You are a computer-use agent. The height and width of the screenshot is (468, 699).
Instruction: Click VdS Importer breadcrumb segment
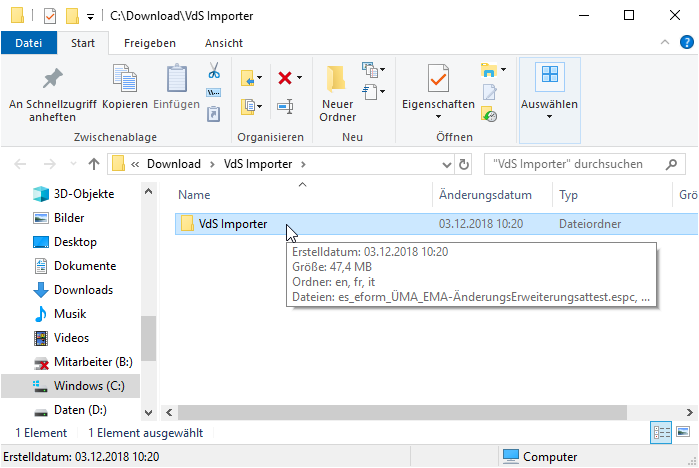click(258, 164)
